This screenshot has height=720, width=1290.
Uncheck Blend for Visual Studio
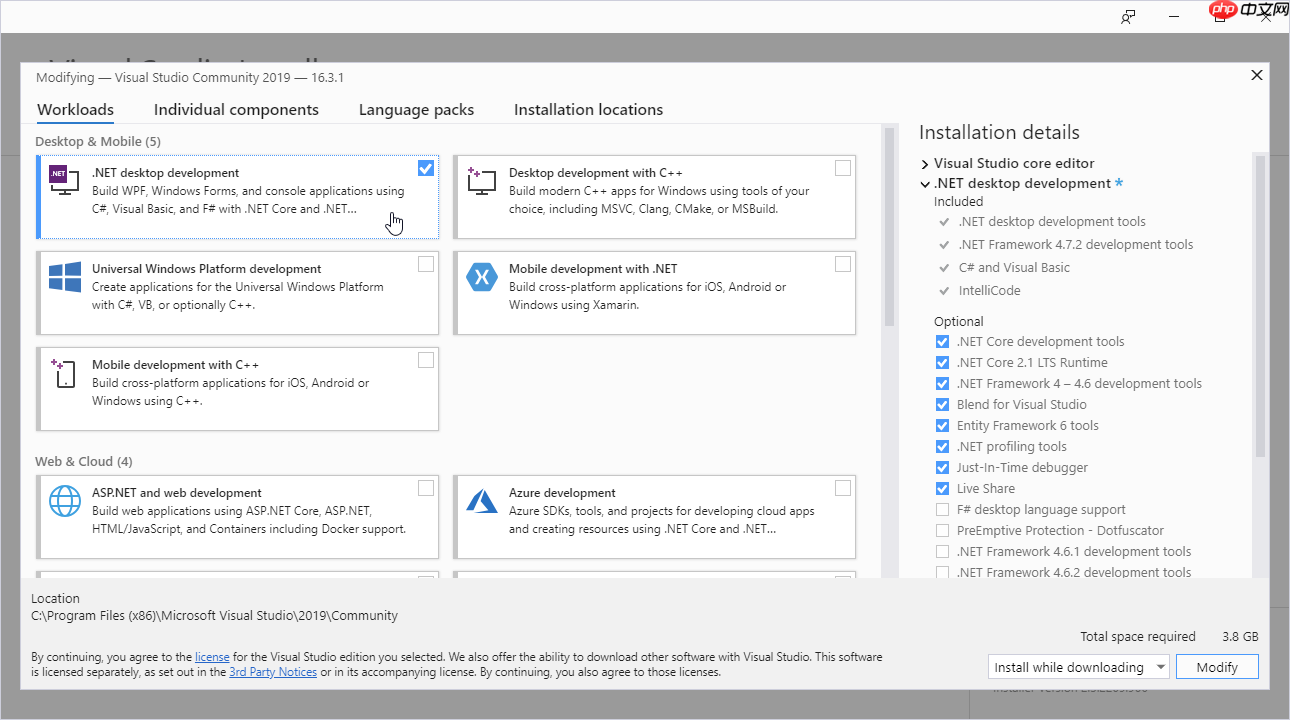pyautogui.click(x=942, y=405)
